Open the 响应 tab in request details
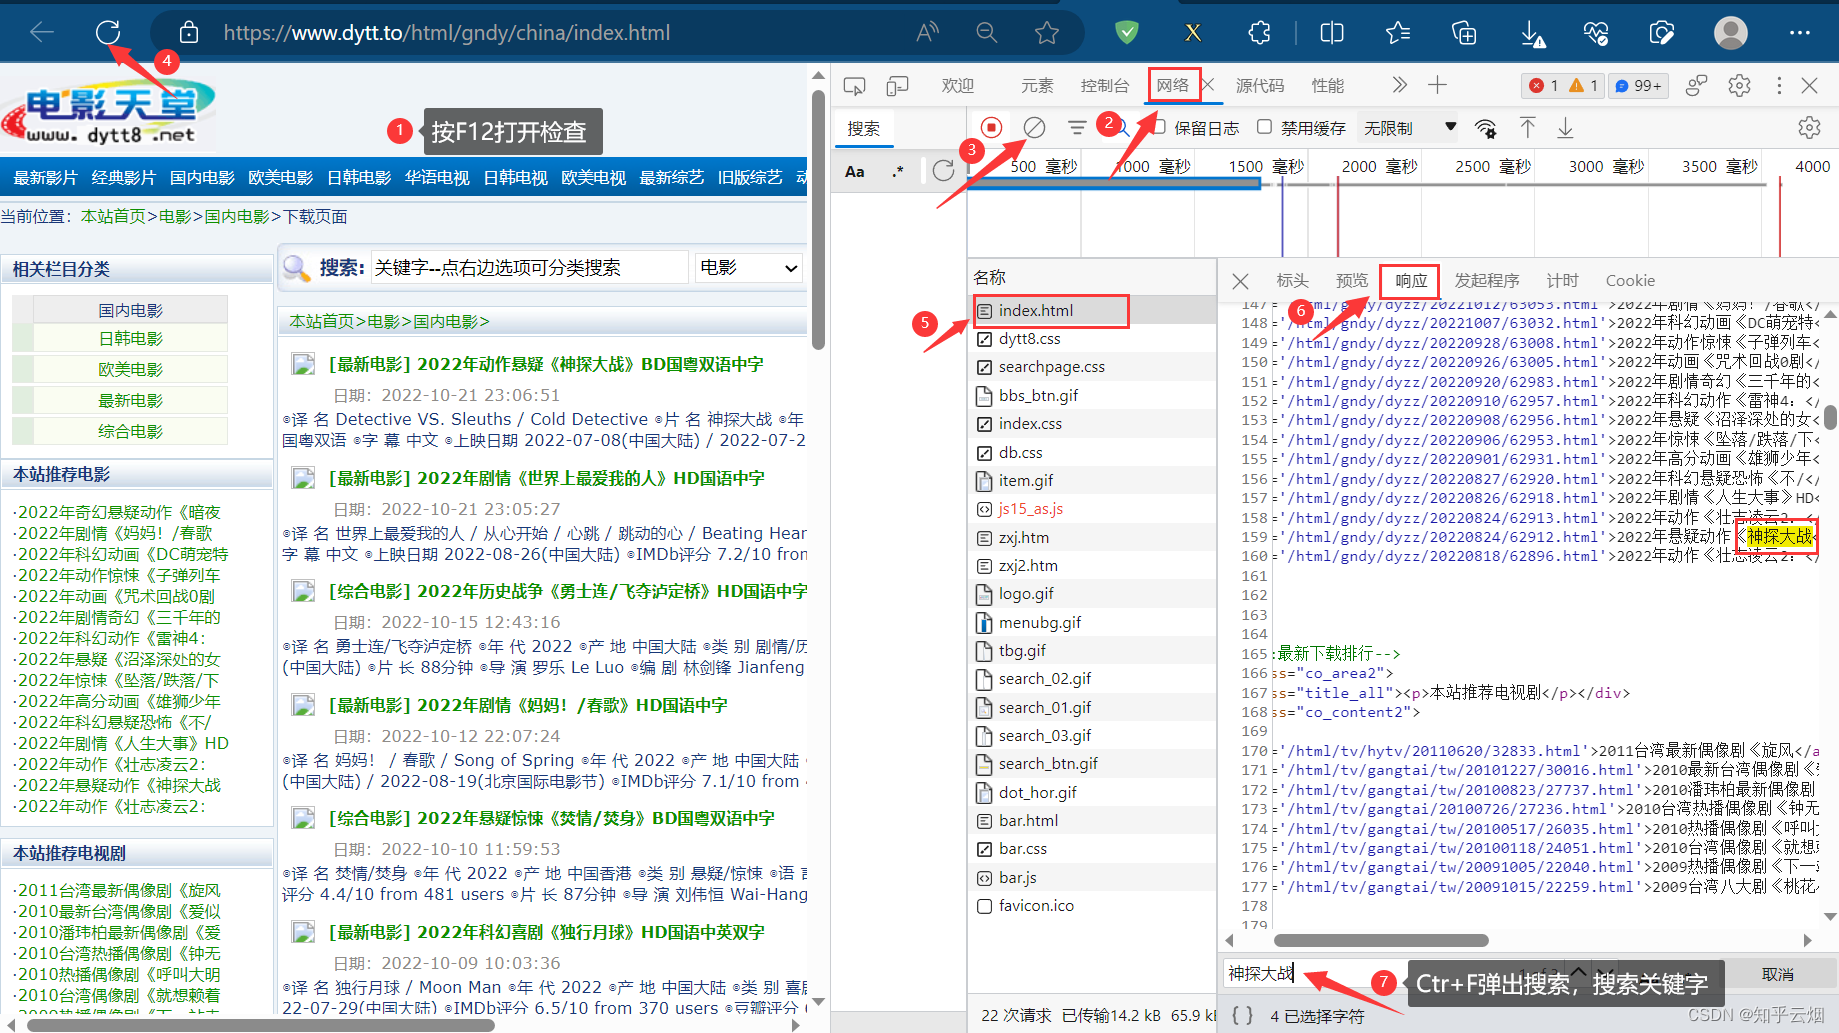The width and height of the screenshot is (1839, 1033). [x=1411, y=281]
